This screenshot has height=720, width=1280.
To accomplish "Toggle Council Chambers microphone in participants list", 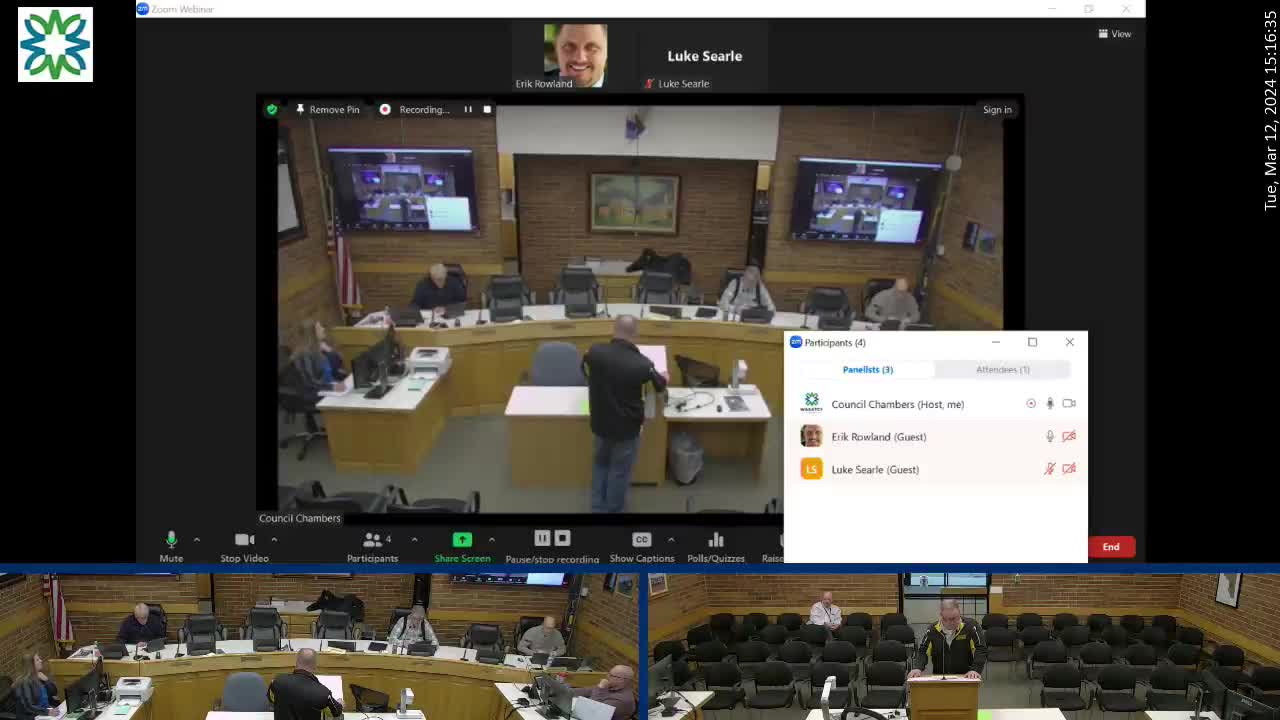I will click(1050, 404).
